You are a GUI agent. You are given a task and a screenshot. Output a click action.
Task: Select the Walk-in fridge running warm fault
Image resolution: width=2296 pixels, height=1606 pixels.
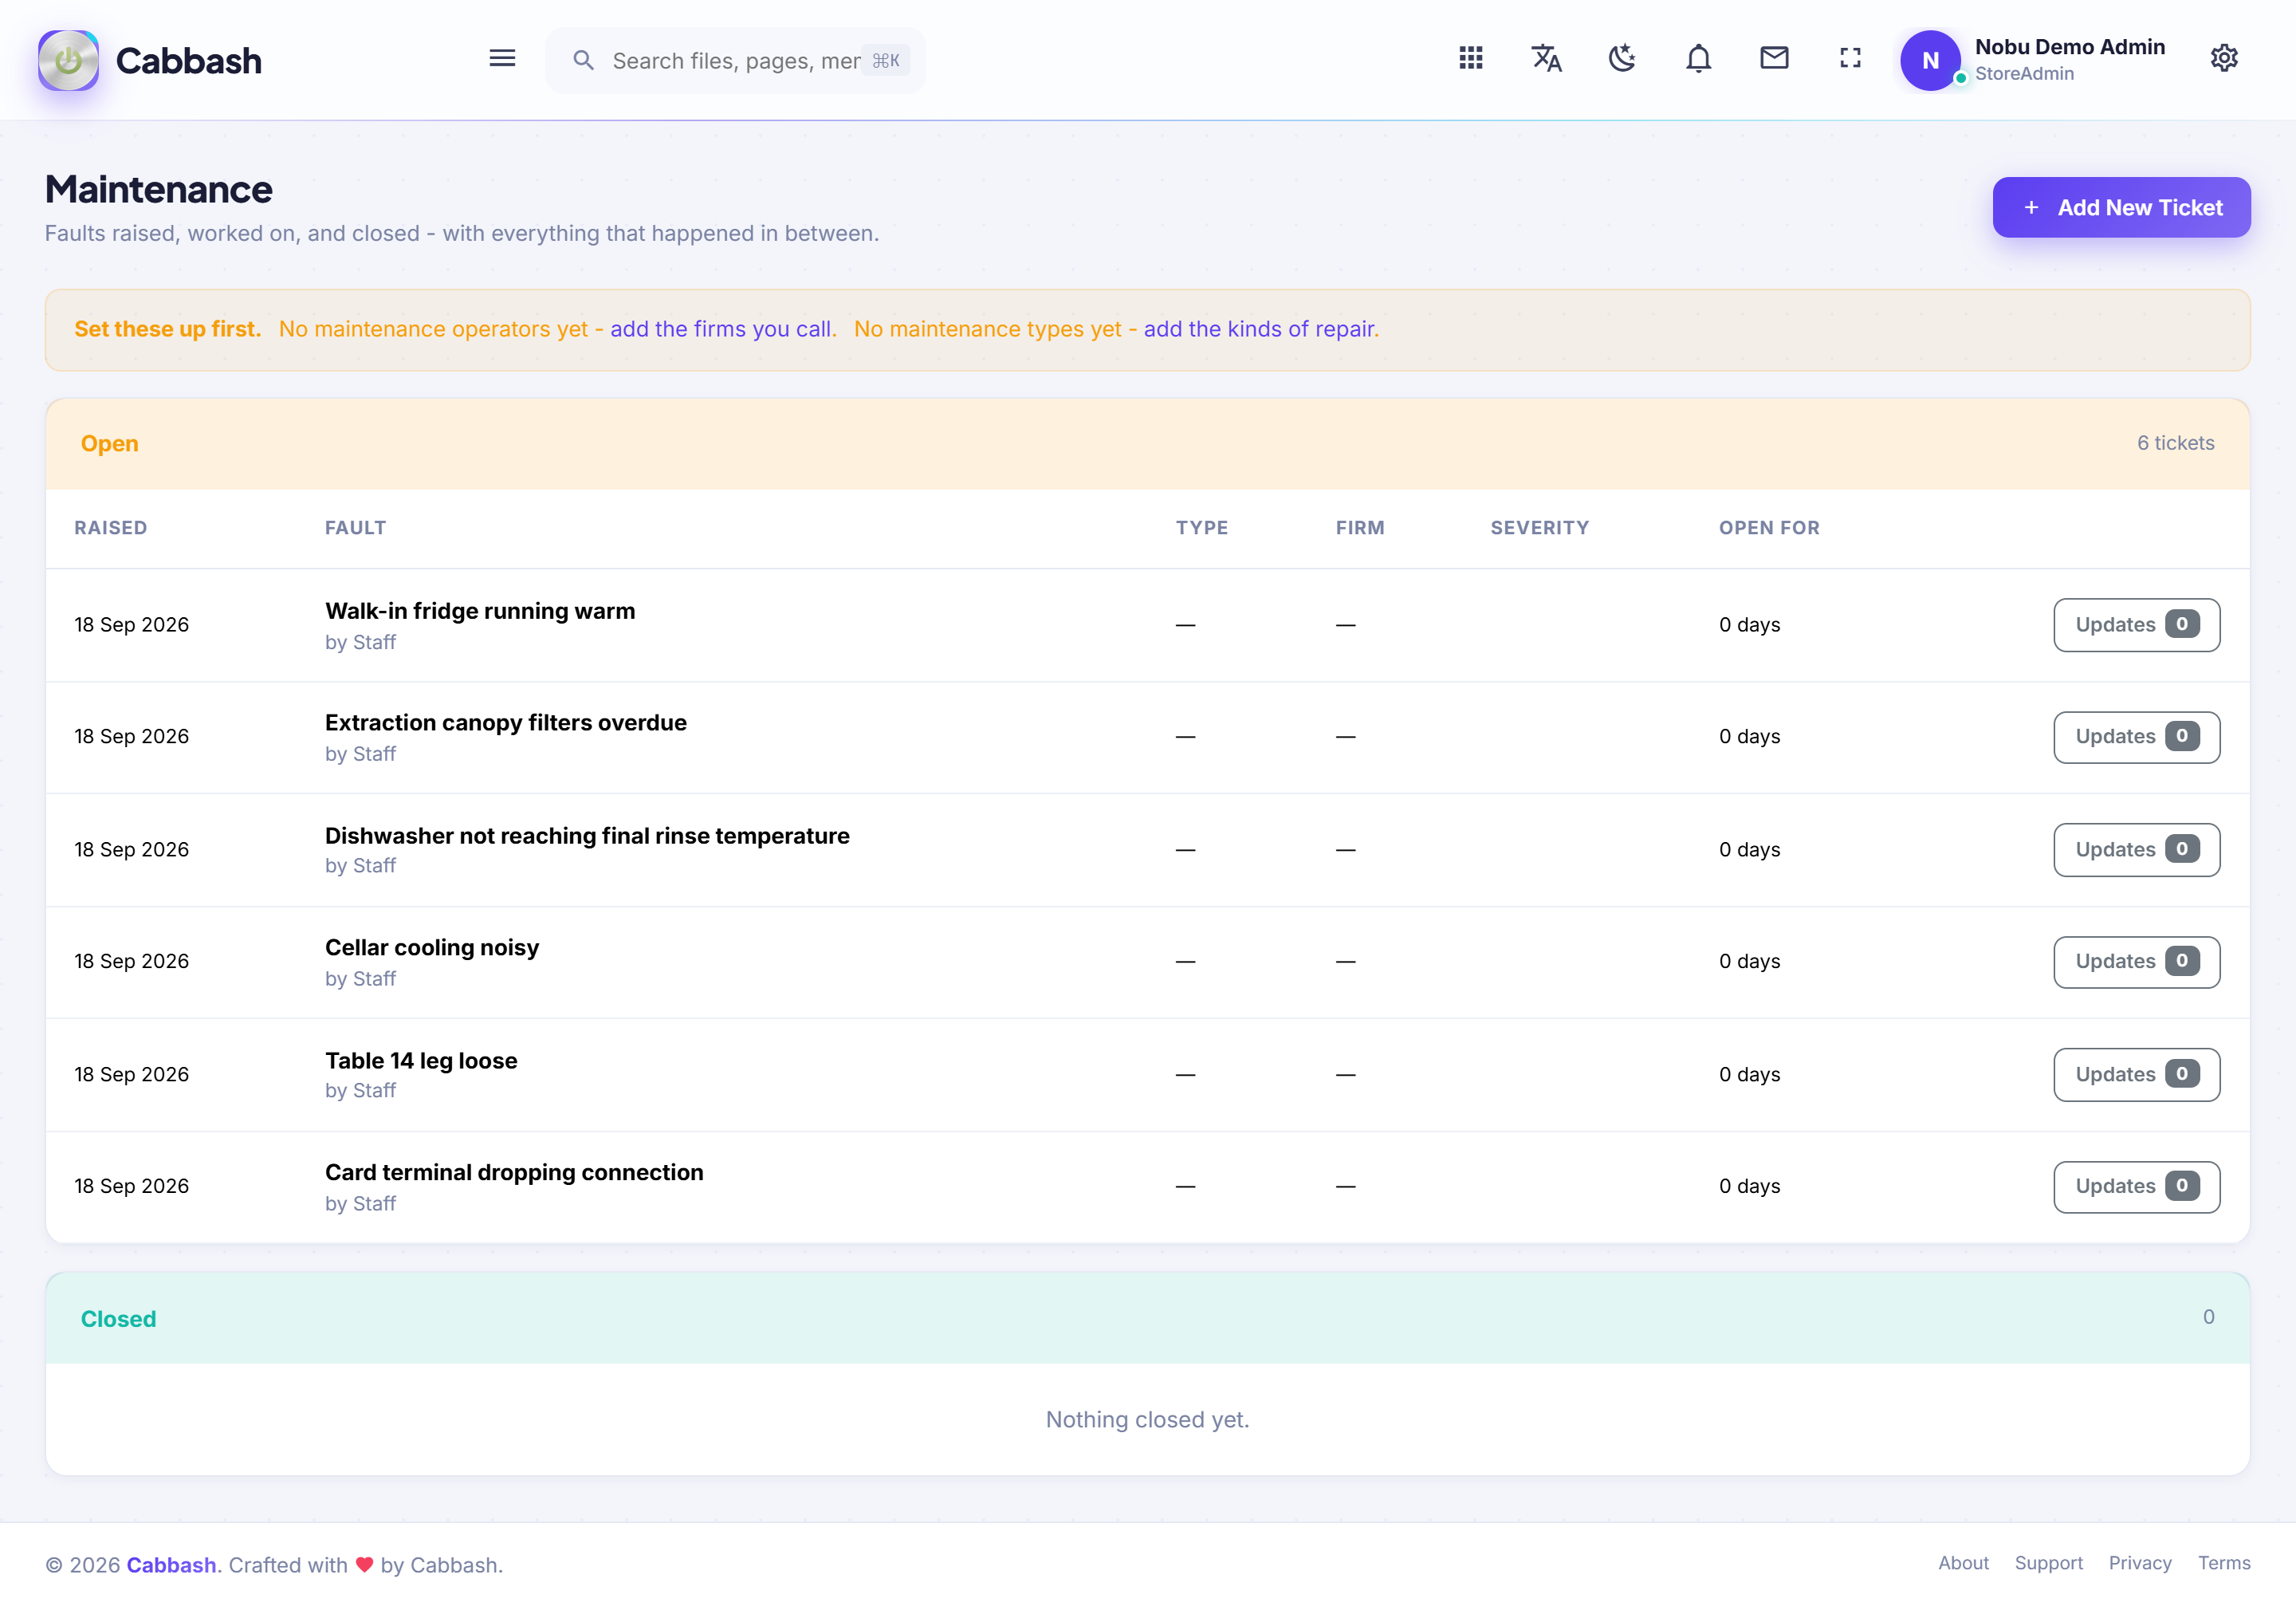click(480, 611)
